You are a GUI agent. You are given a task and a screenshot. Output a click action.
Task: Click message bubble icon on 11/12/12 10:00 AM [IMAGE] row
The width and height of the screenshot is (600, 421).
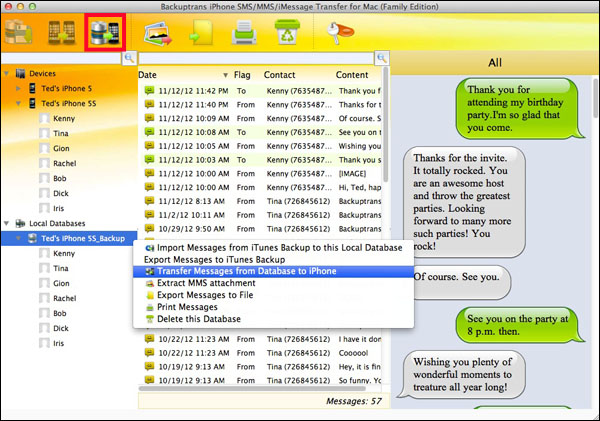[149, 173]
